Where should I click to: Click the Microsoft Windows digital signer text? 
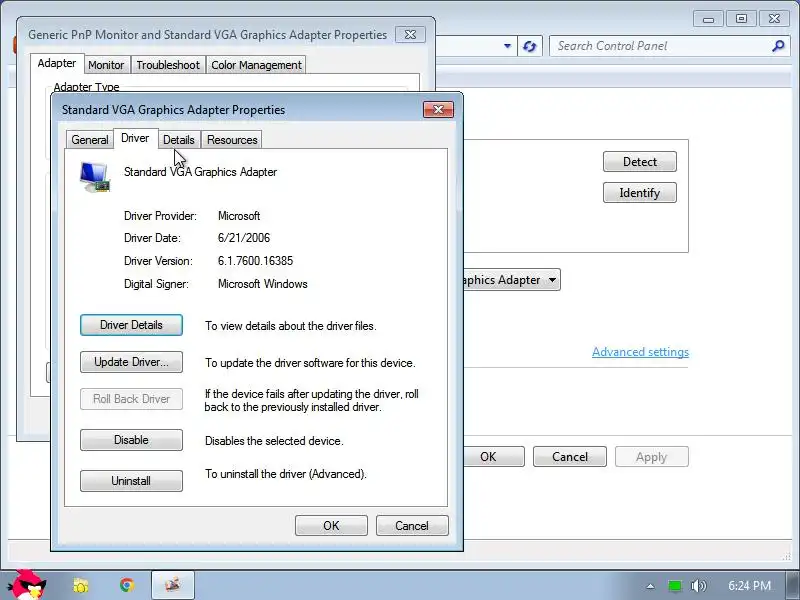point(263,284)
